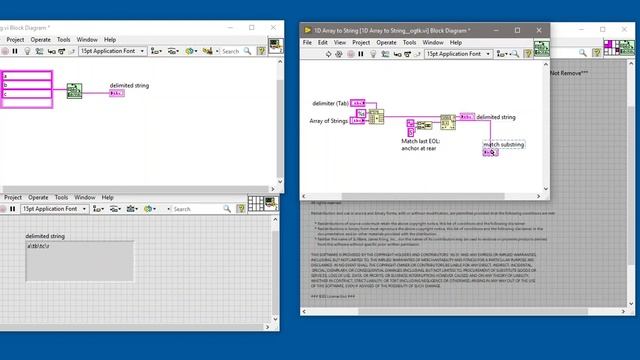This screenshot has width=640, height=360.
Task: Click connector pane grid in bottom-left panel
Action: pyautogui.click(x=256, y=204)
